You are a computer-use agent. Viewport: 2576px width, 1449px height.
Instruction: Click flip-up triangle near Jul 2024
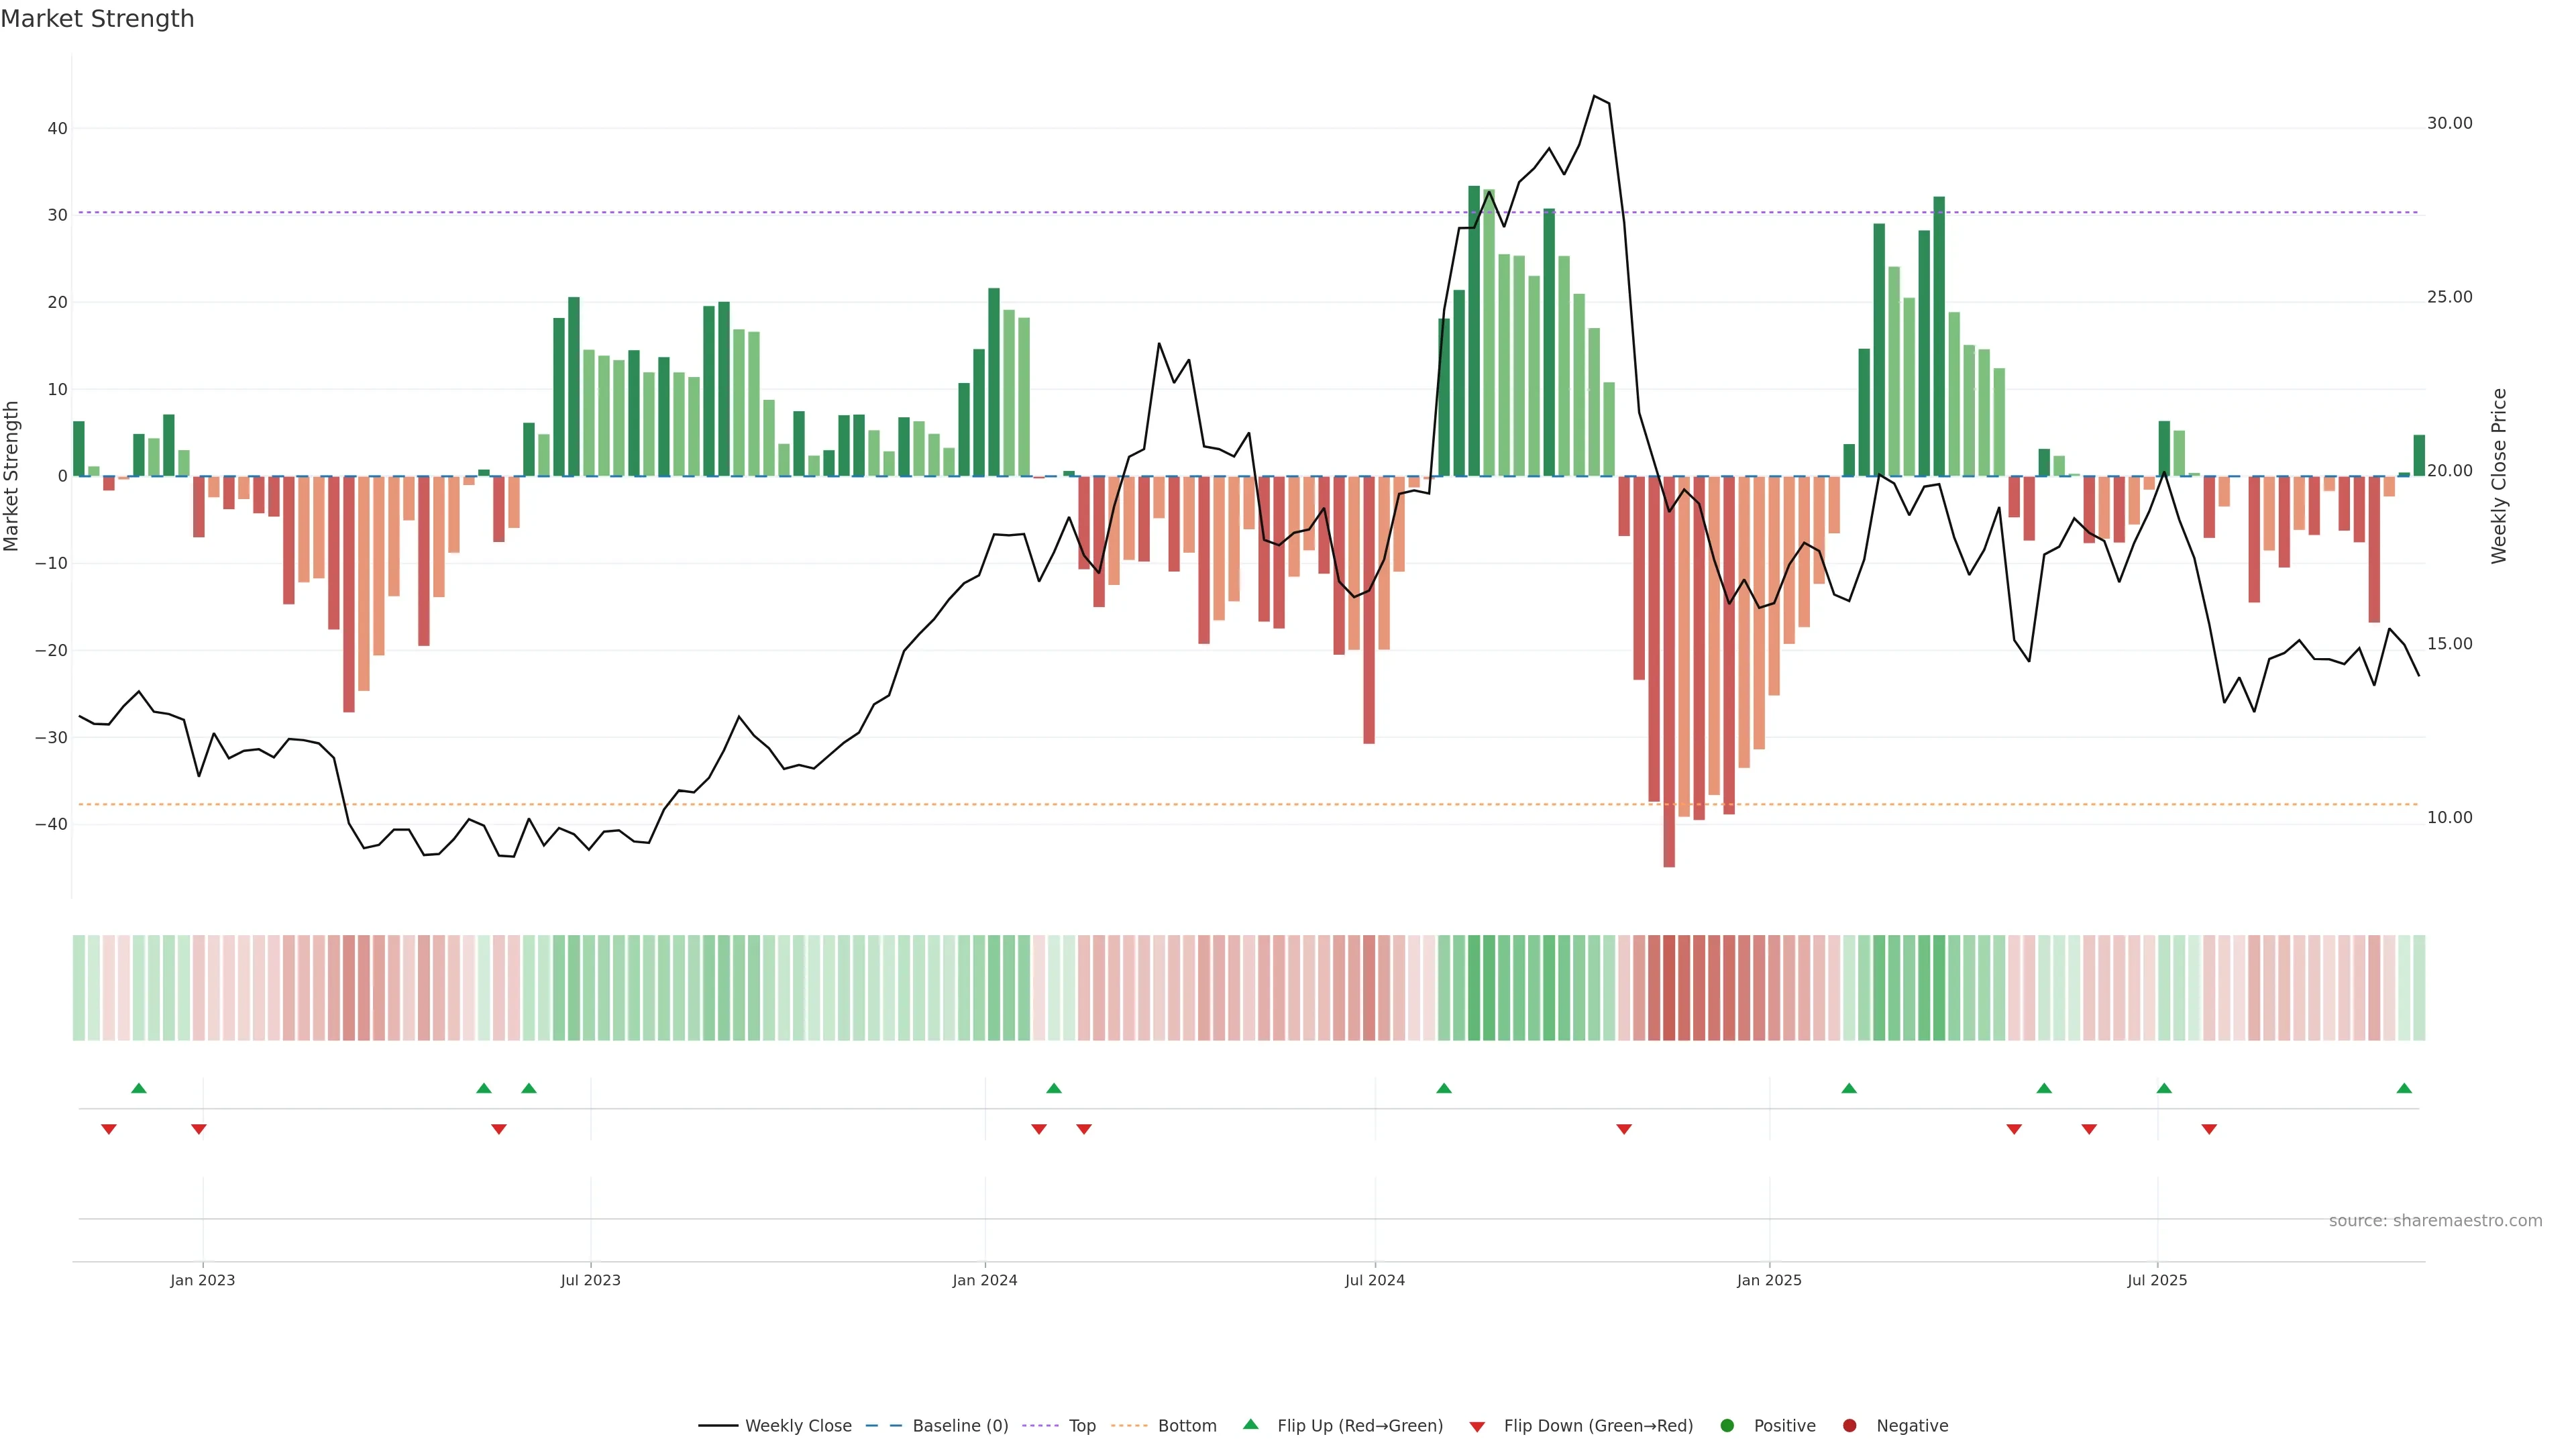click(1444, 1088)
